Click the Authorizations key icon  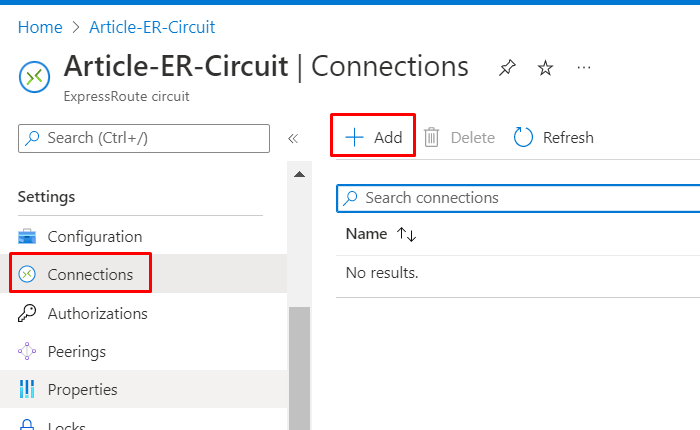[x=28, y=313]
